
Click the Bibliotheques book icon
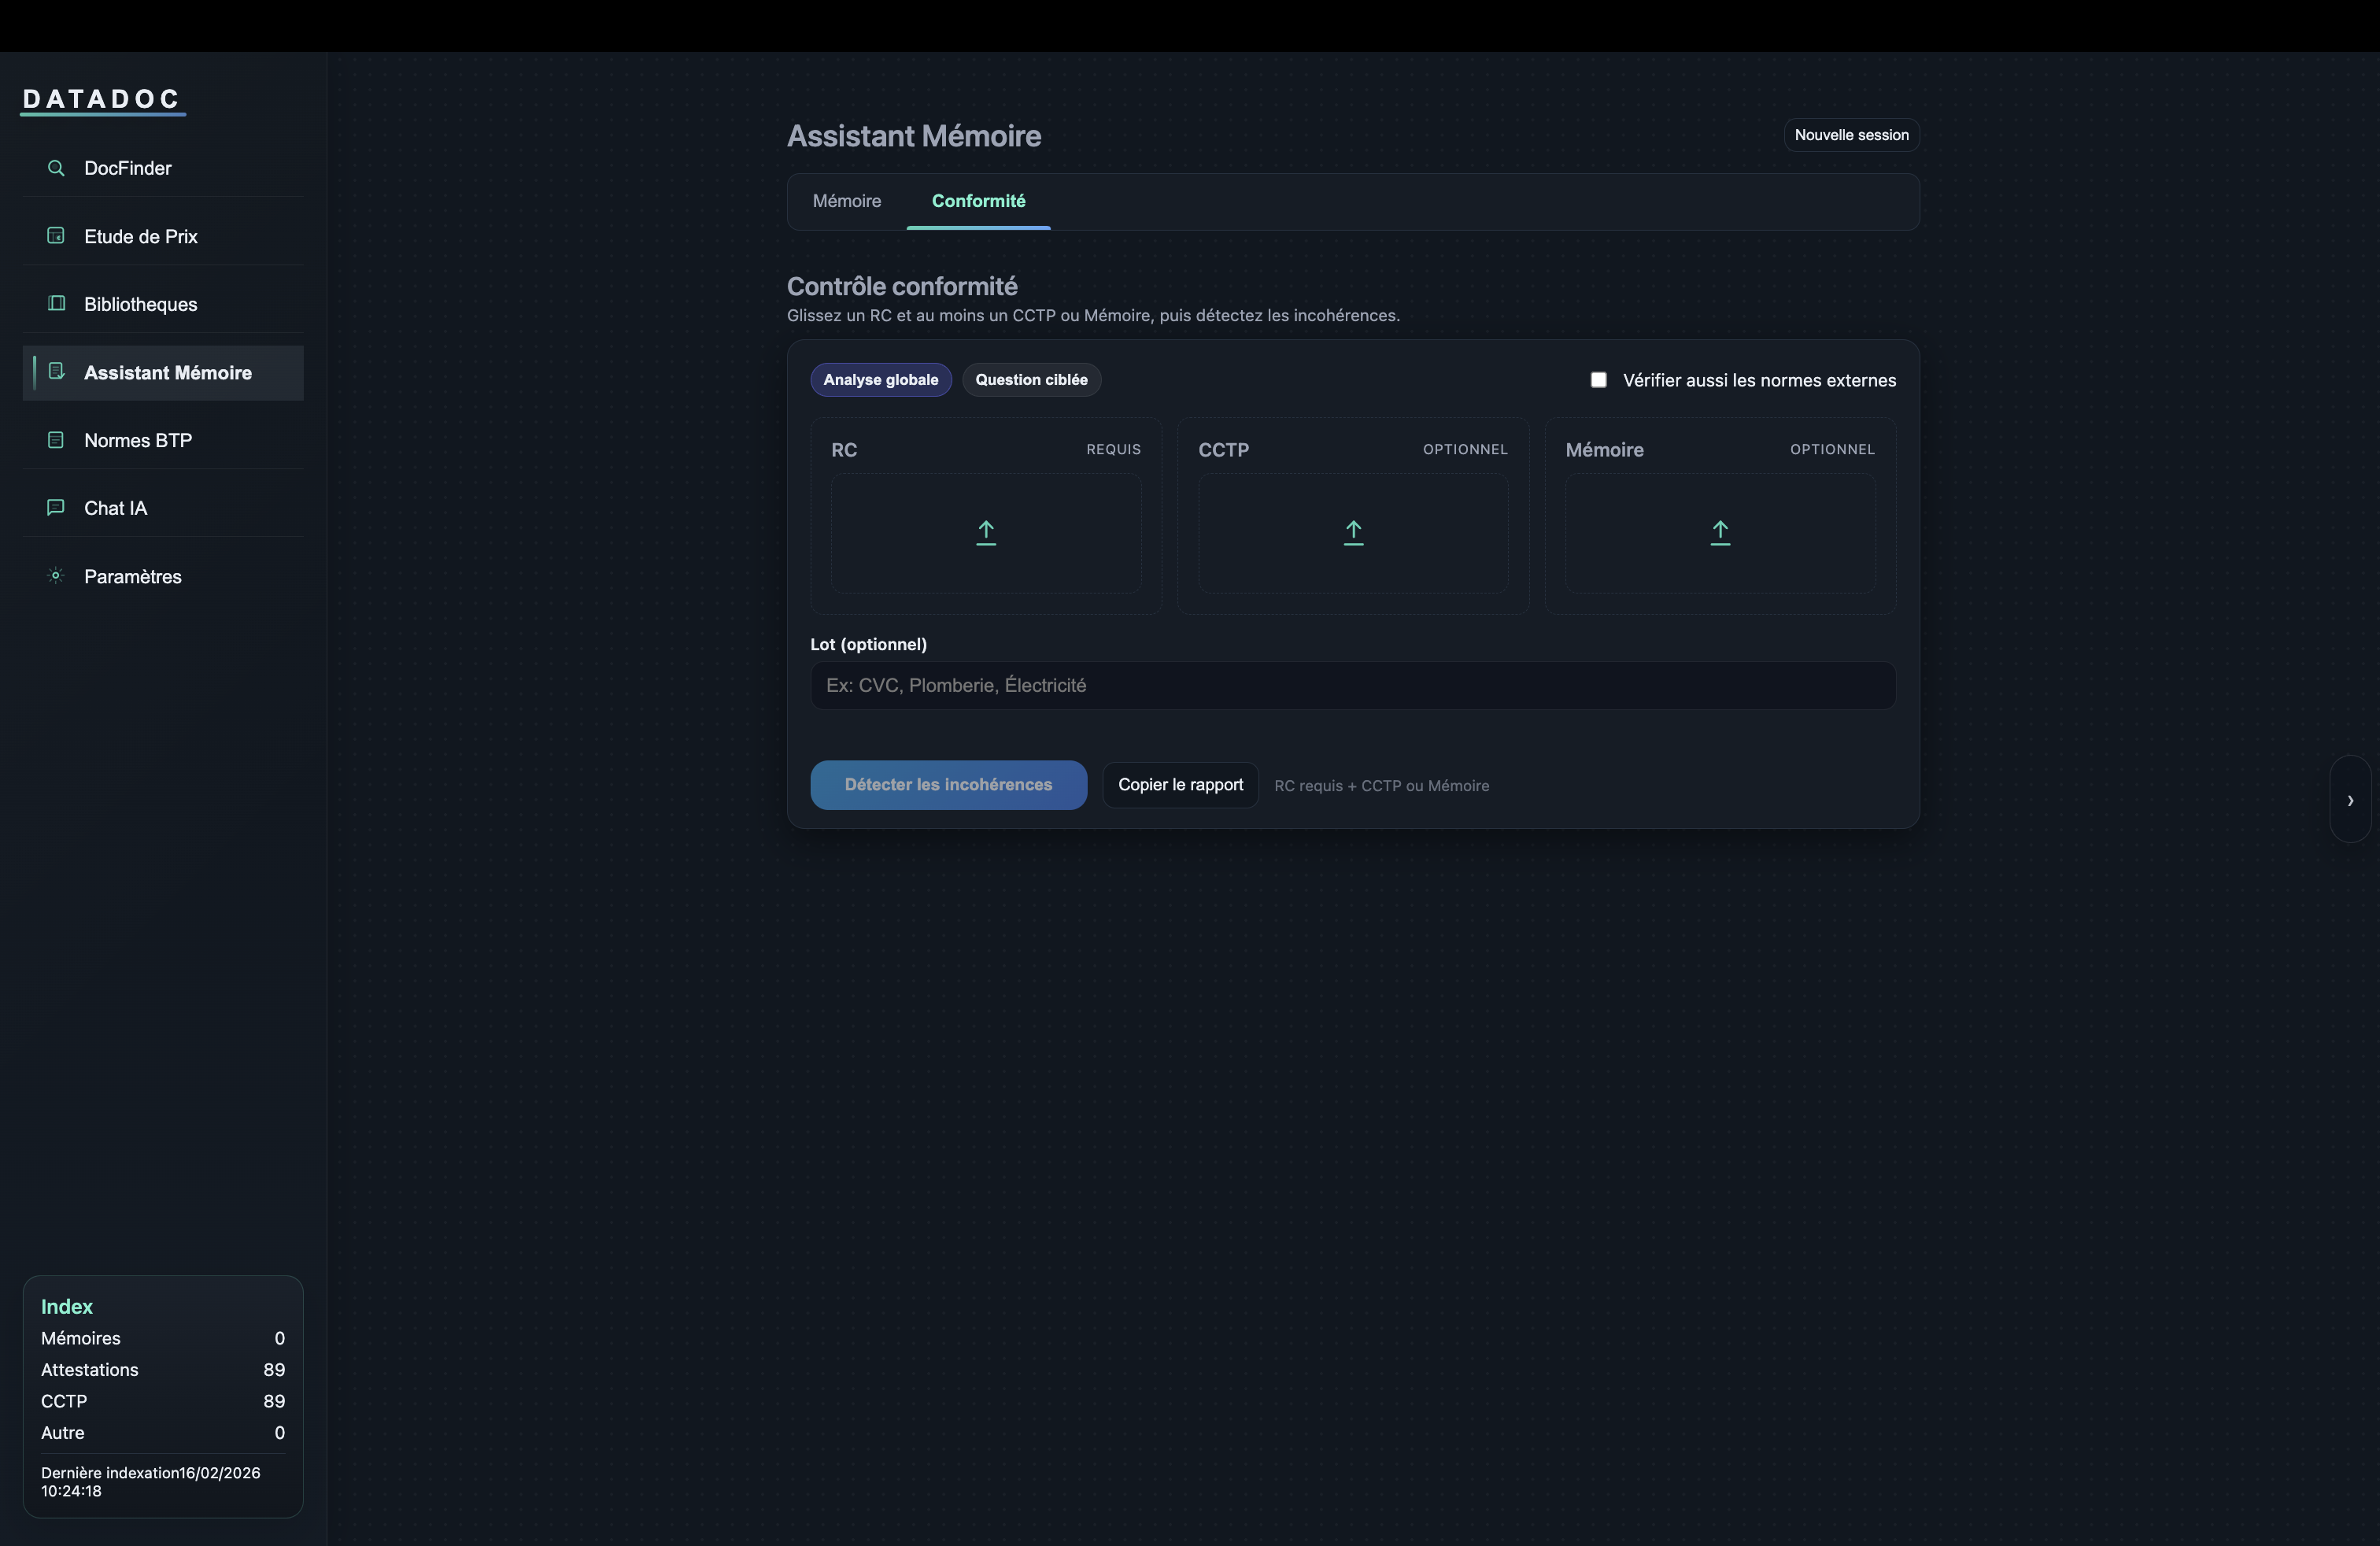click(x=56, y=304)
